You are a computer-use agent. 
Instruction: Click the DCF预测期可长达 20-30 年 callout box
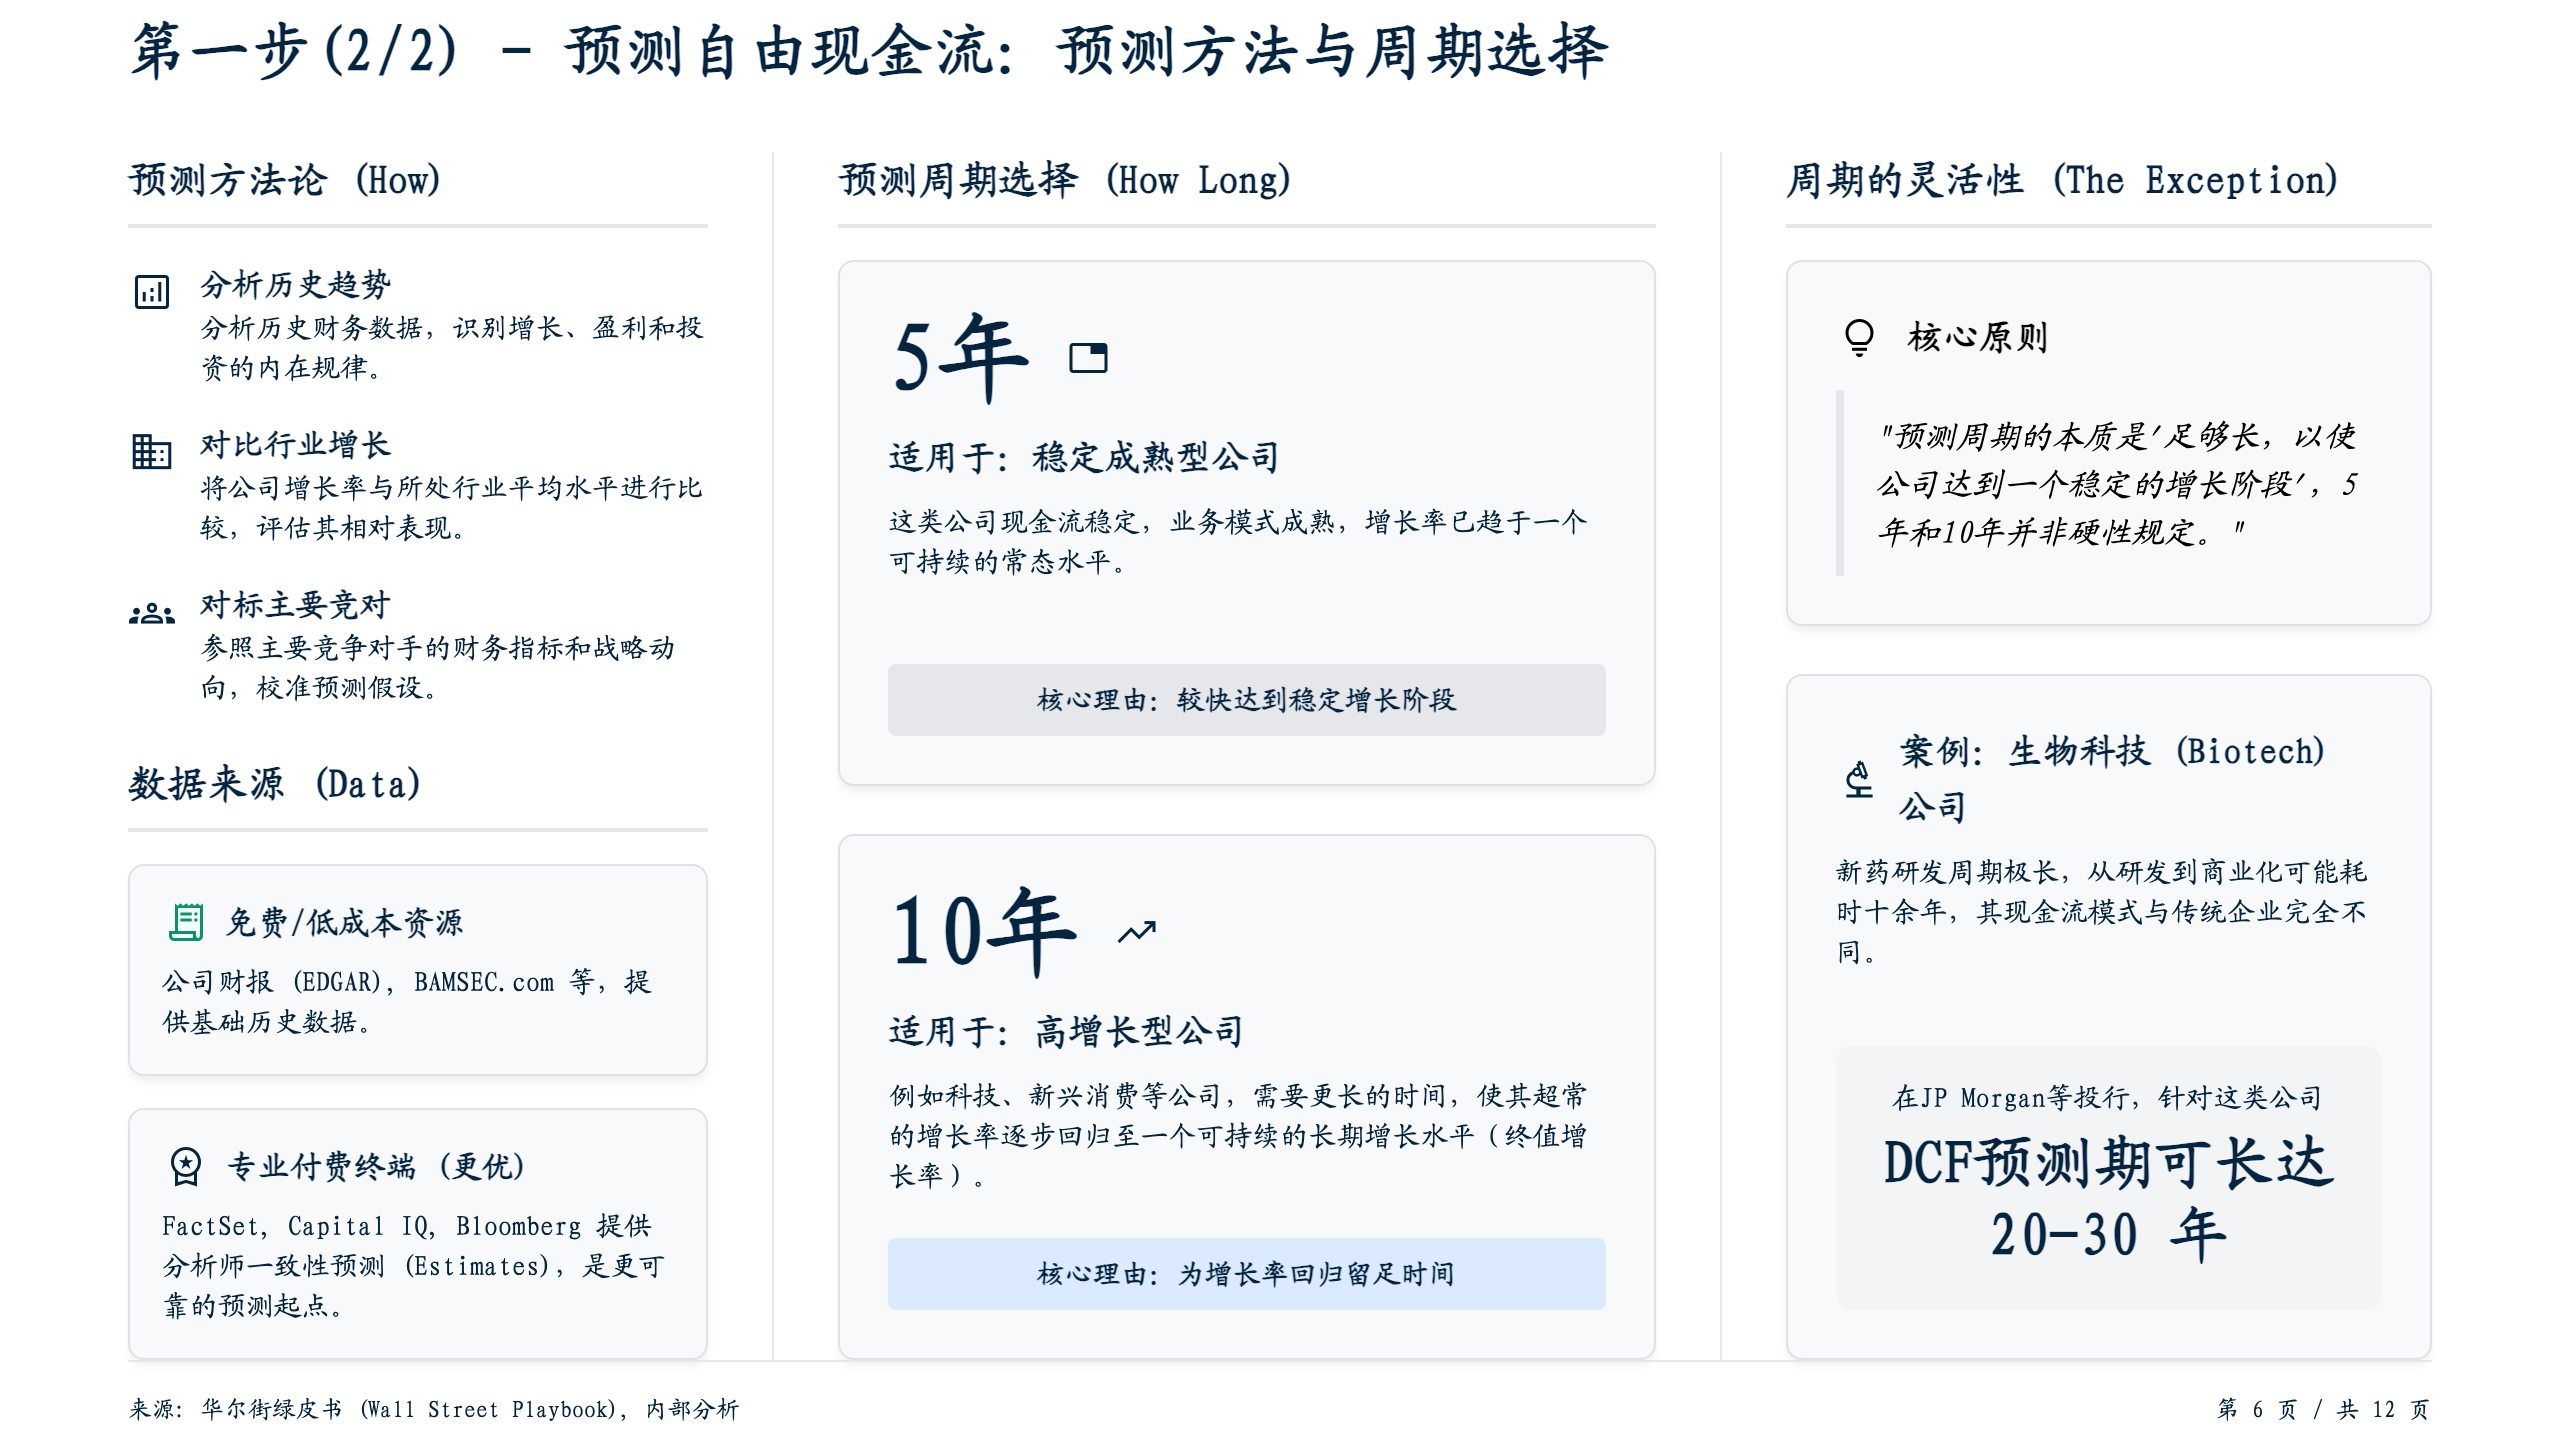2108,1178
